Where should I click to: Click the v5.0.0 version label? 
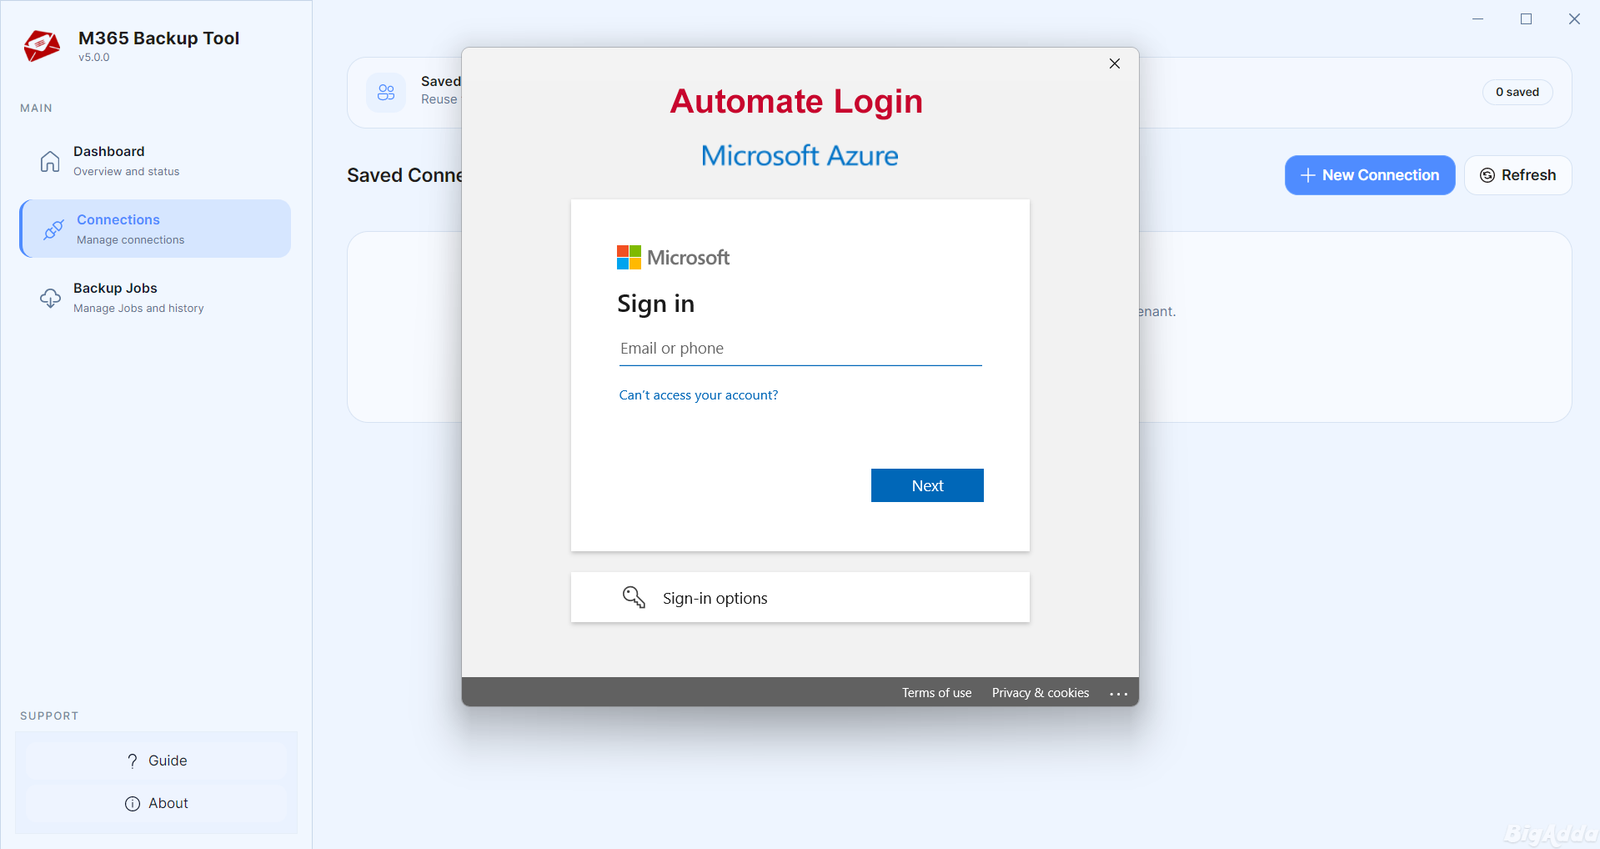click(x=94, y=58)
